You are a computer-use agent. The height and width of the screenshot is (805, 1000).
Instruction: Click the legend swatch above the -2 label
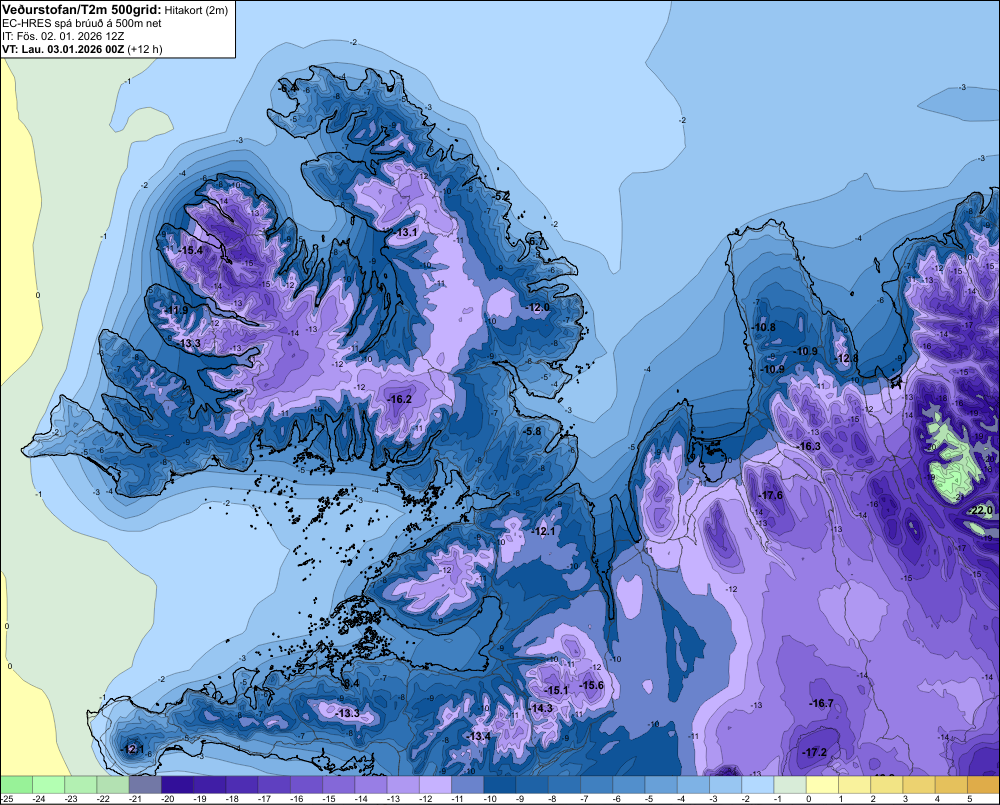[758, 784]
